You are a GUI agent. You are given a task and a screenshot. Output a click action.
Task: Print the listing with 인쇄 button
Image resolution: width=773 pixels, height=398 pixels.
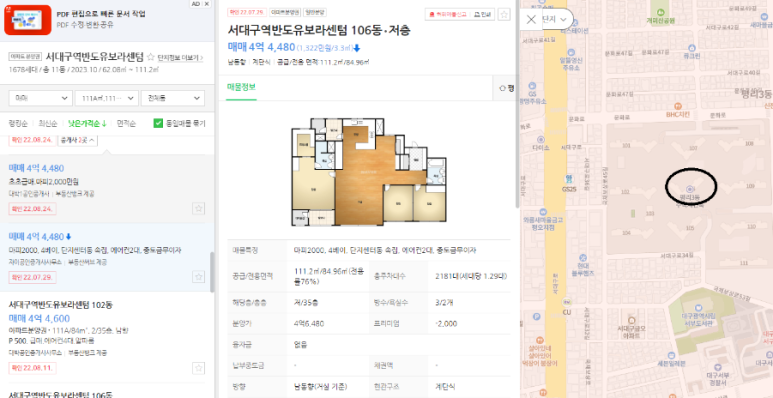point(483,15)
